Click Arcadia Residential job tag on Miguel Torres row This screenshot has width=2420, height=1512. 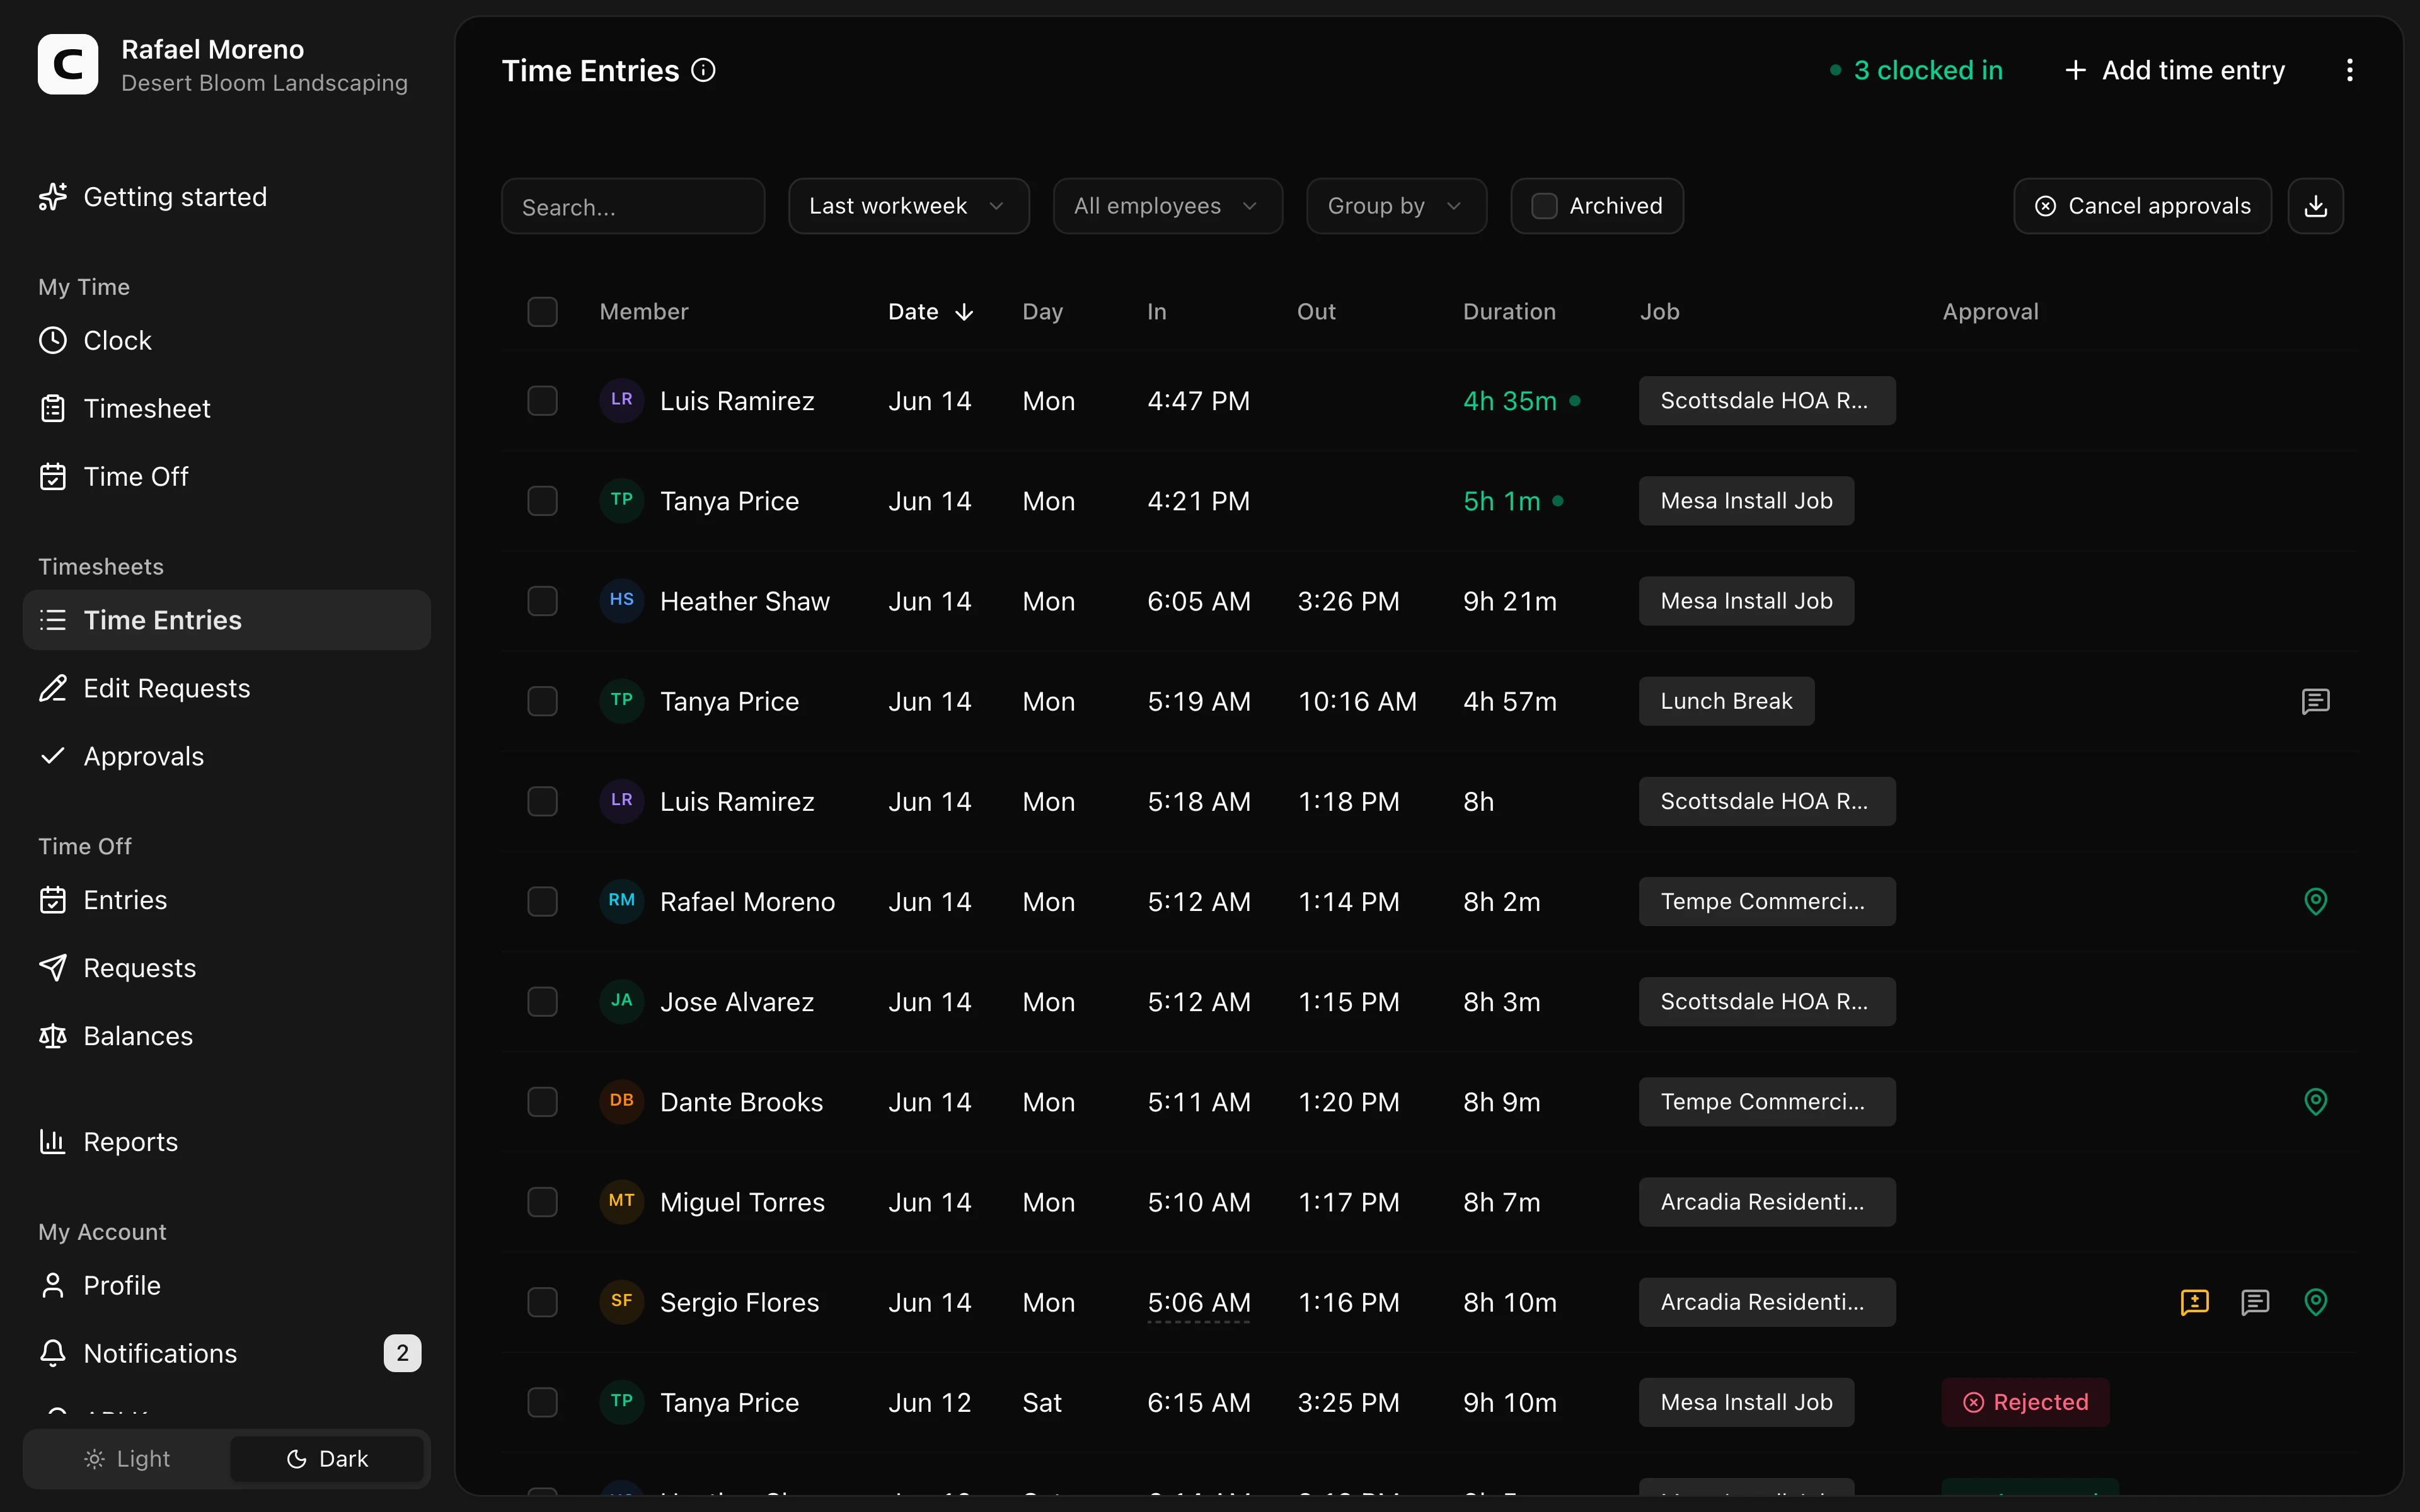1766,1201
